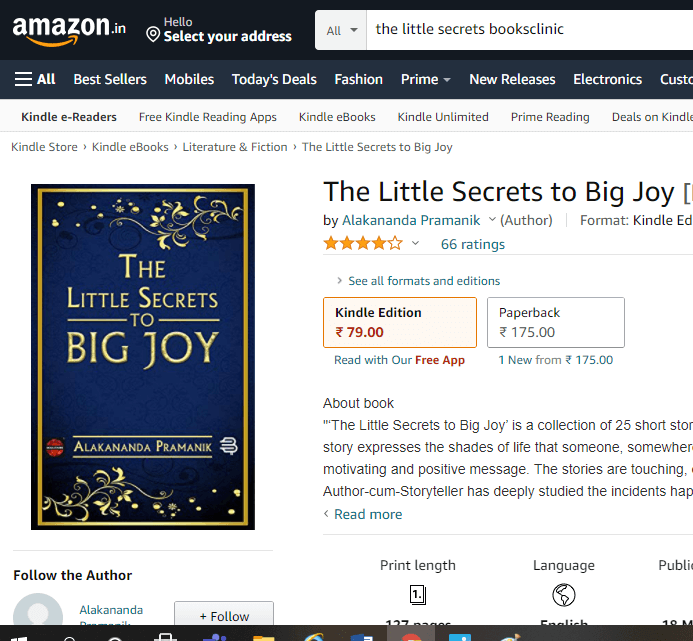The image size is (693, 641).
Task: Expand the author contributor dropdown arrow
Action: coord(492,220)
